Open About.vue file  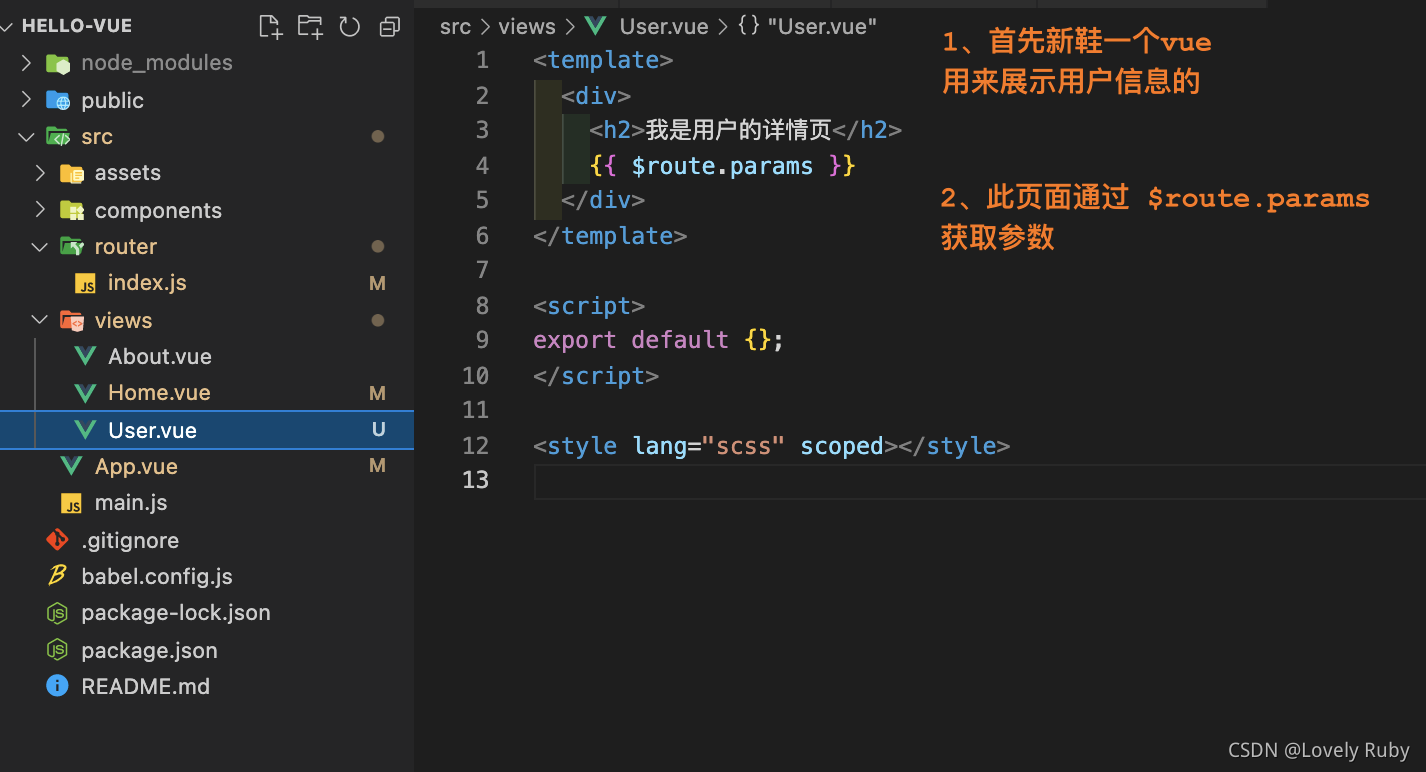(160, 357)
